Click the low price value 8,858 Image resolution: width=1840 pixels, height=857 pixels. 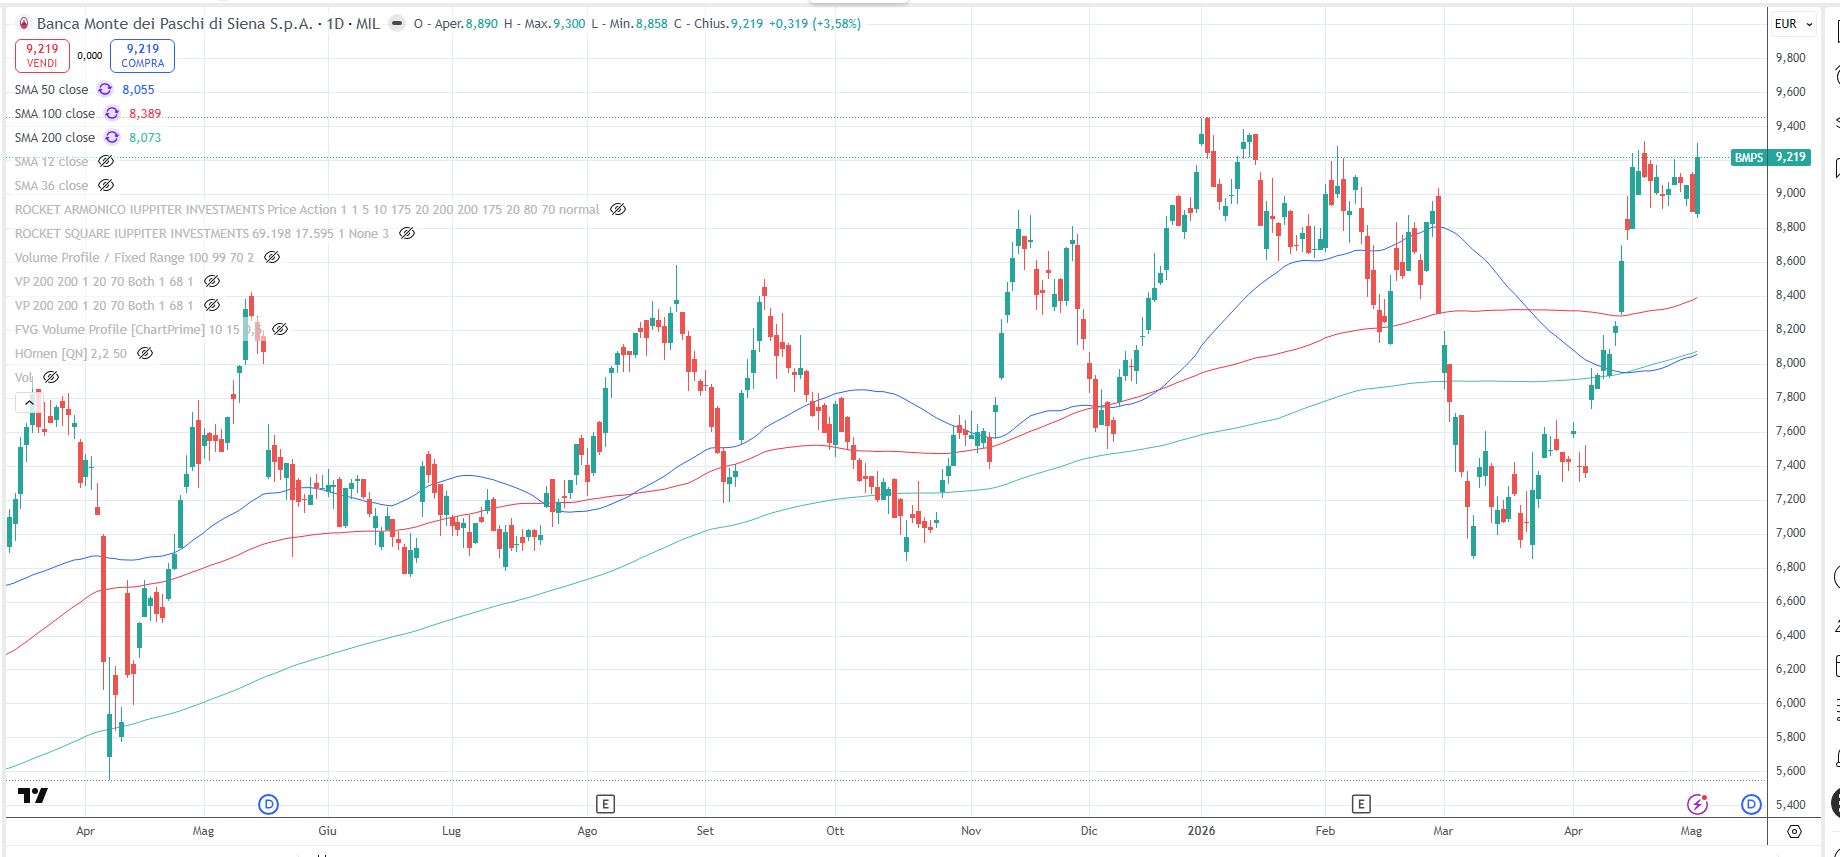[651, 23]
